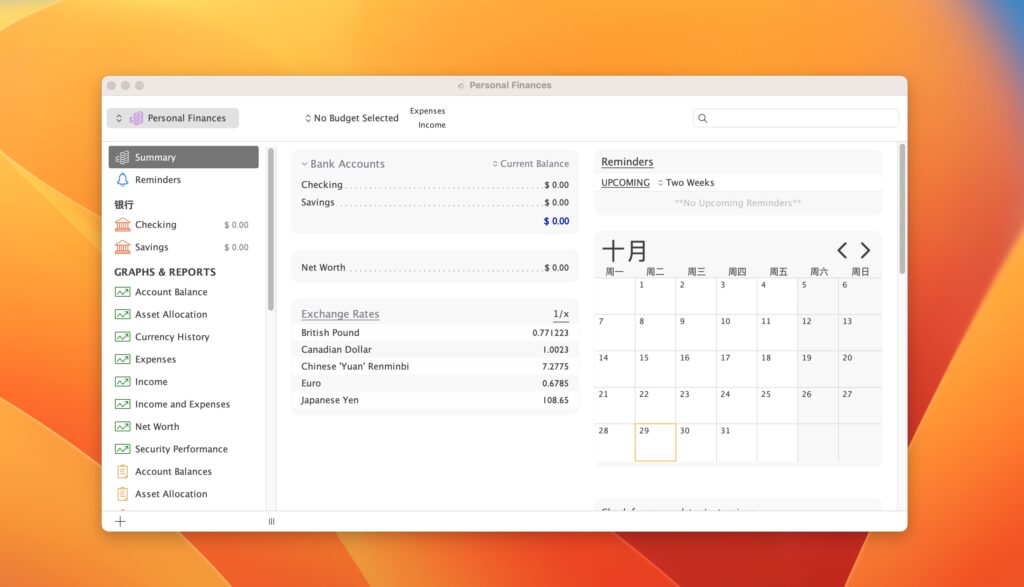Click the Exchange Rates heading link

pos(340,314)
